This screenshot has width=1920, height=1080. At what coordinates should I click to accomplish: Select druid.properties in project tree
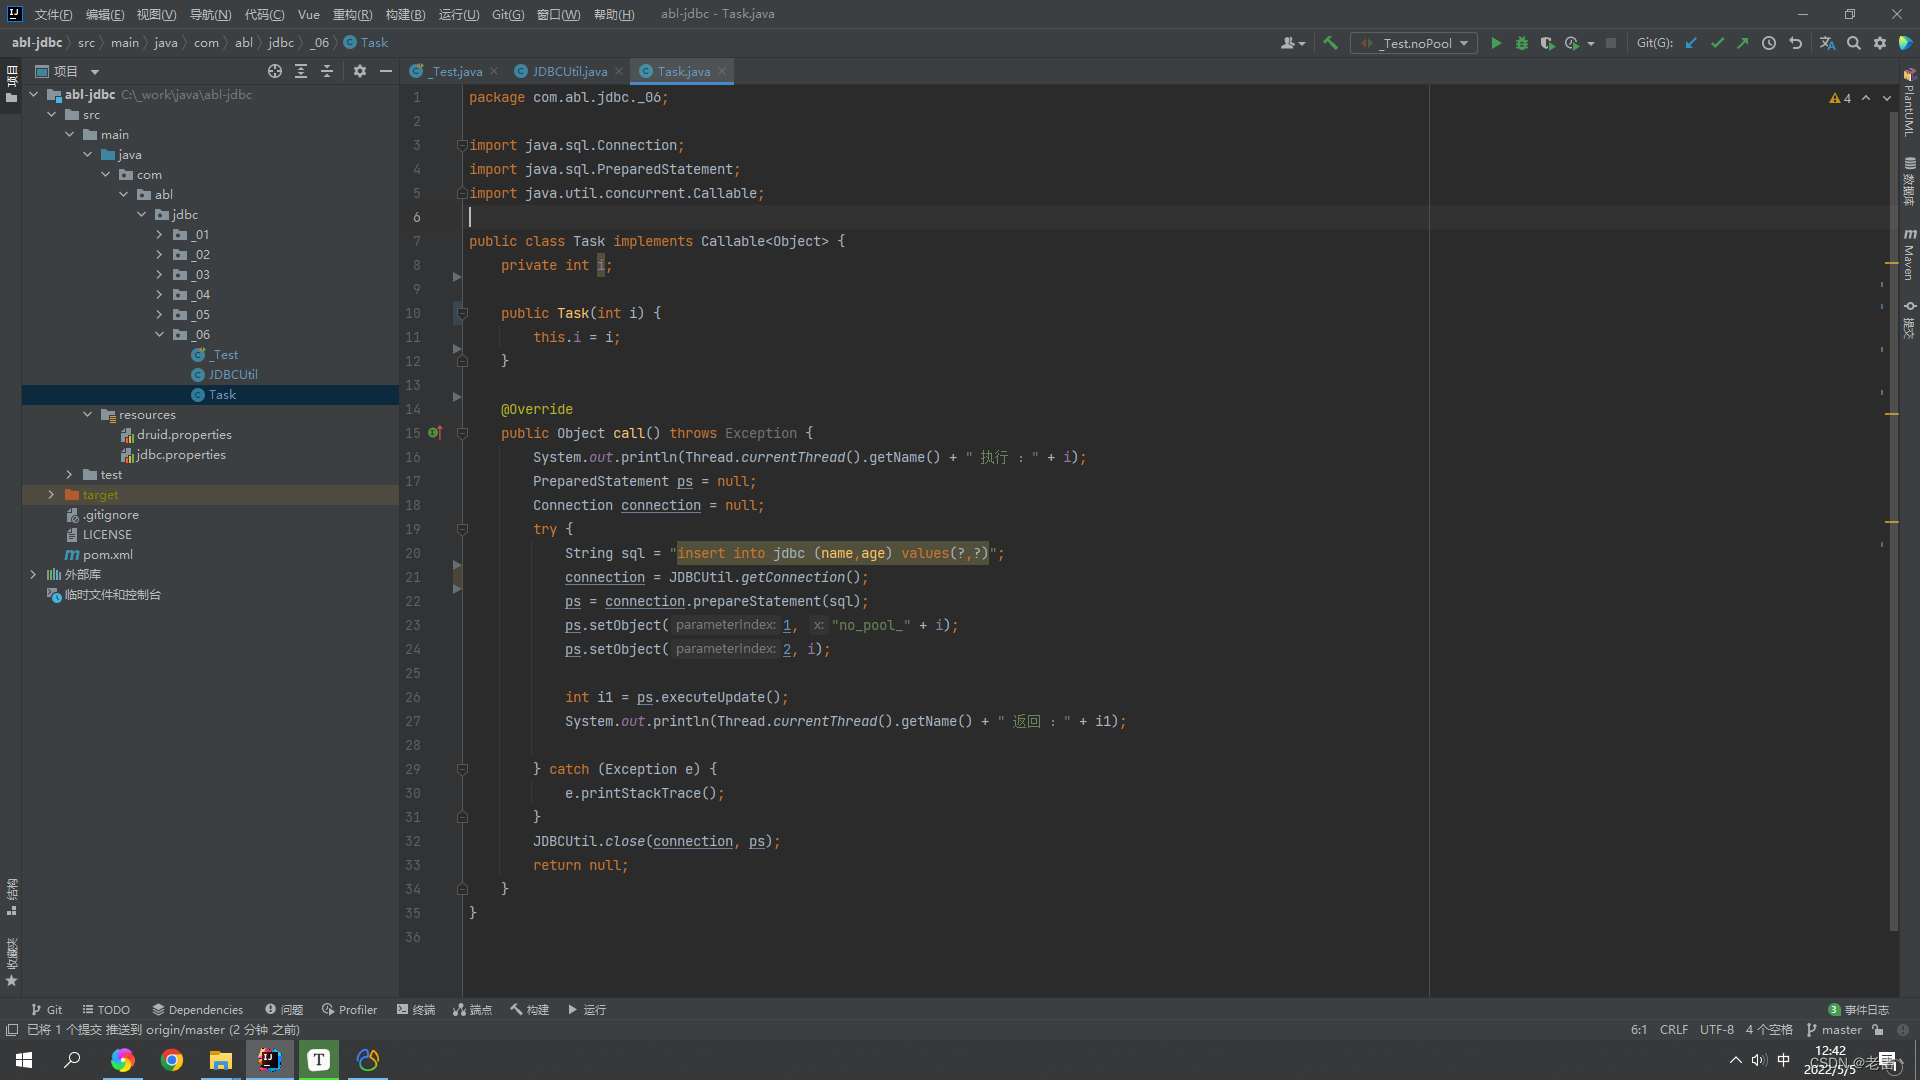click(x=183, y=434)
